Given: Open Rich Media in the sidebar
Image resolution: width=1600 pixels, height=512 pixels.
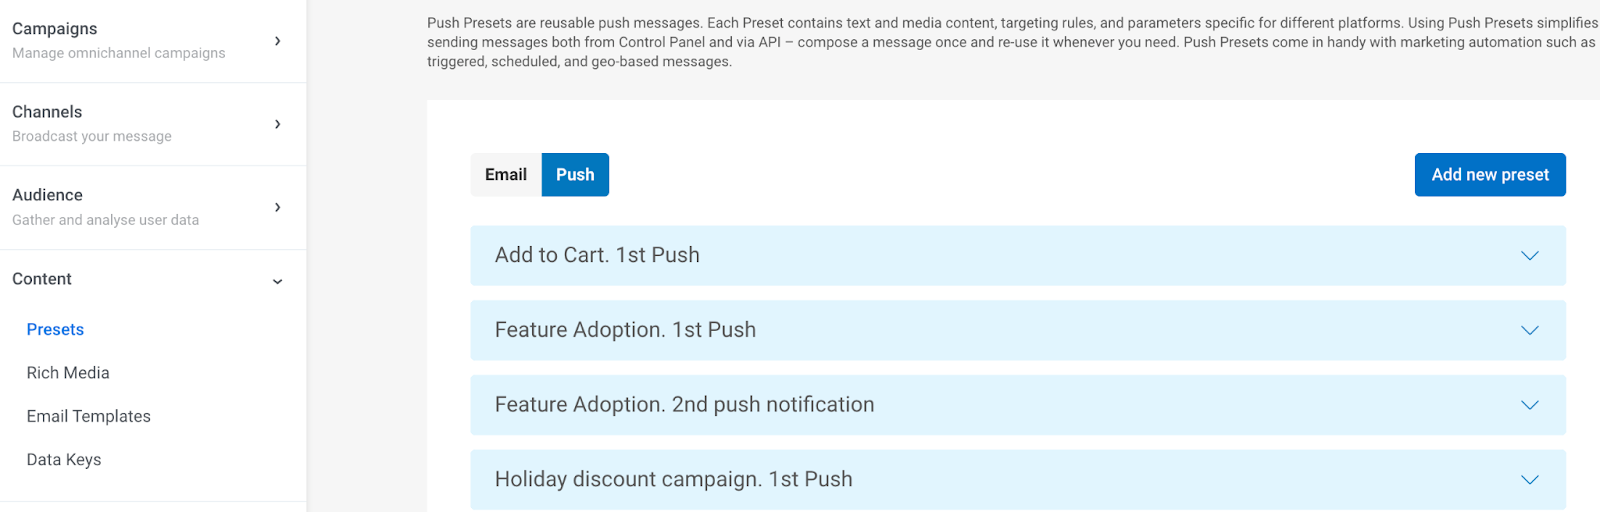Looking at the screenshot, I should [68, 373].
